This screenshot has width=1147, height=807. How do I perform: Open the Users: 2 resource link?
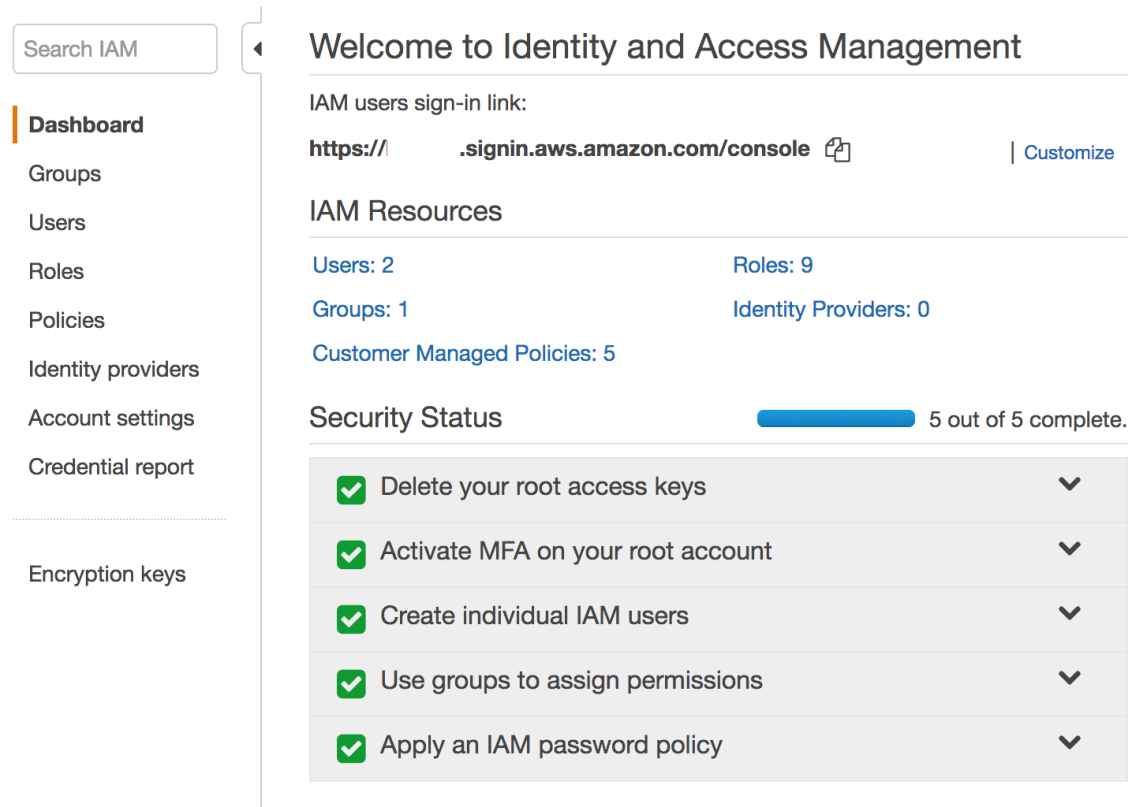353,265
